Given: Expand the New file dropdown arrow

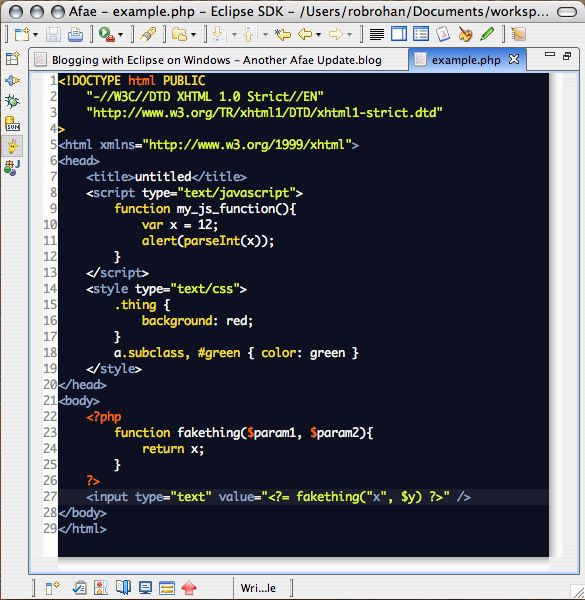Looking at the screenshot, I should (36, 35).
